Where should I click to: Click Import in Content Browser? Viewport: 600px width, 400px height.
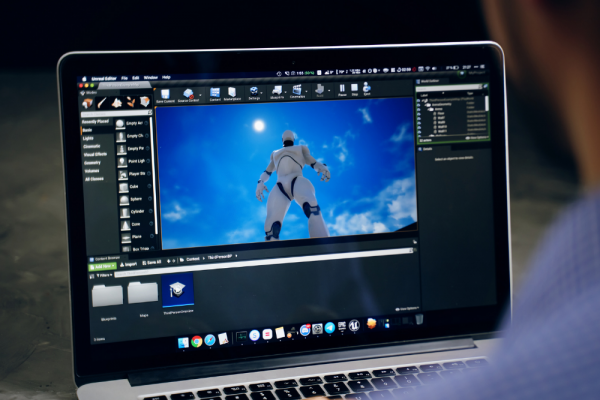pos(128,264)
